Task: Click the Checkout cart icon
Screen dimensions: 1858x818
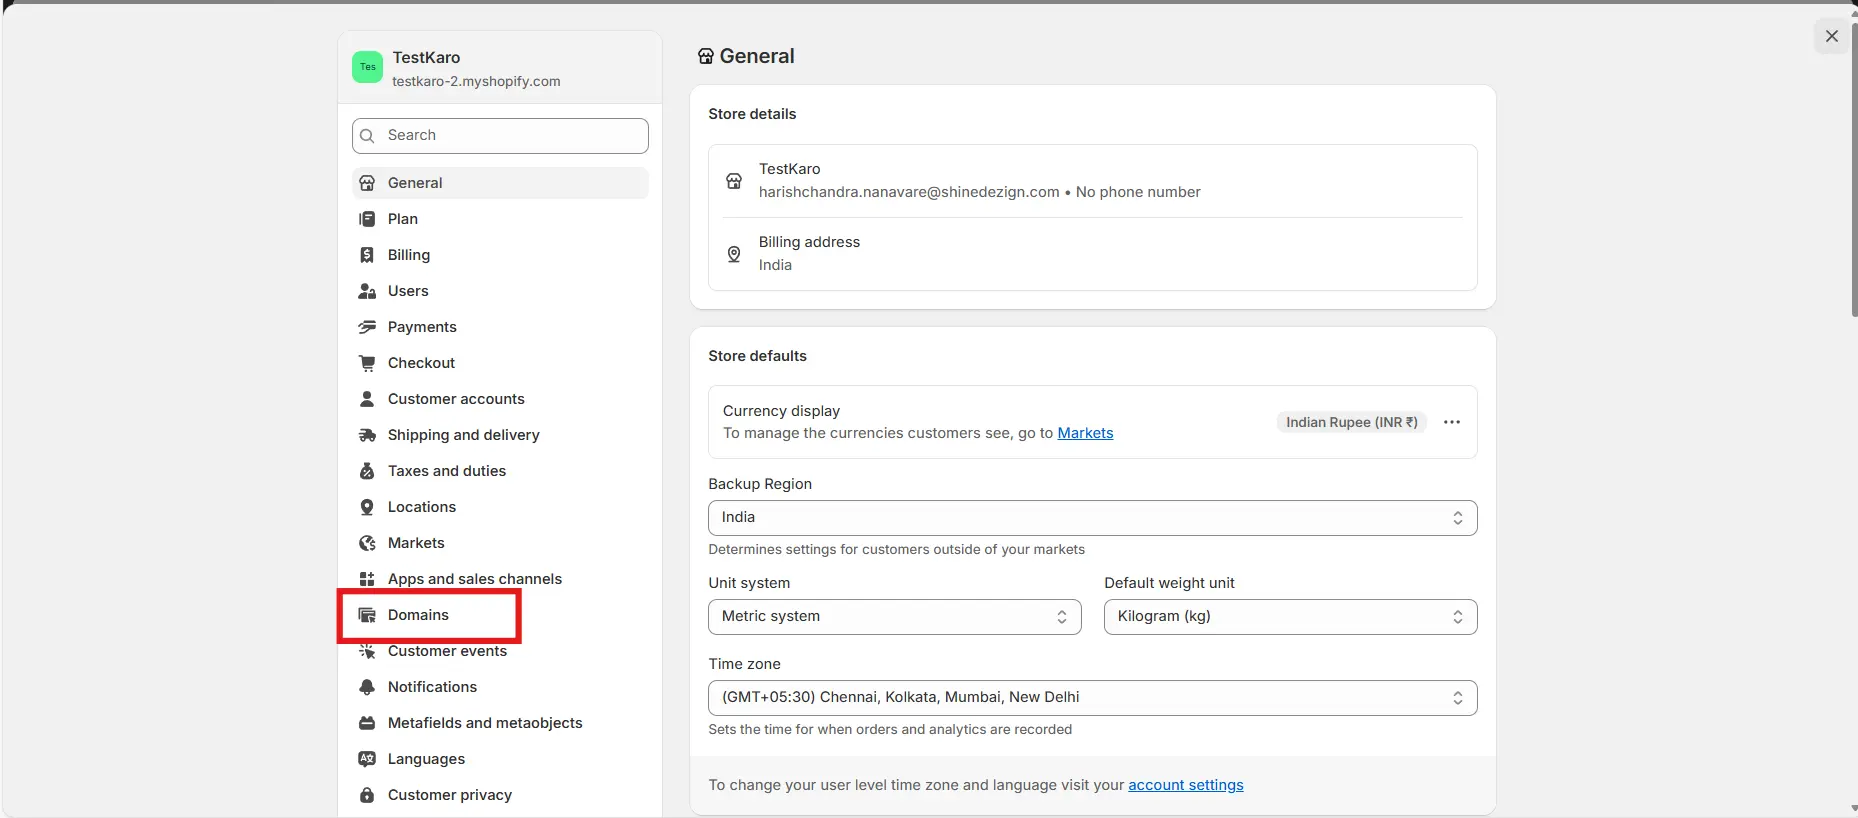Action: coord(367,363)
